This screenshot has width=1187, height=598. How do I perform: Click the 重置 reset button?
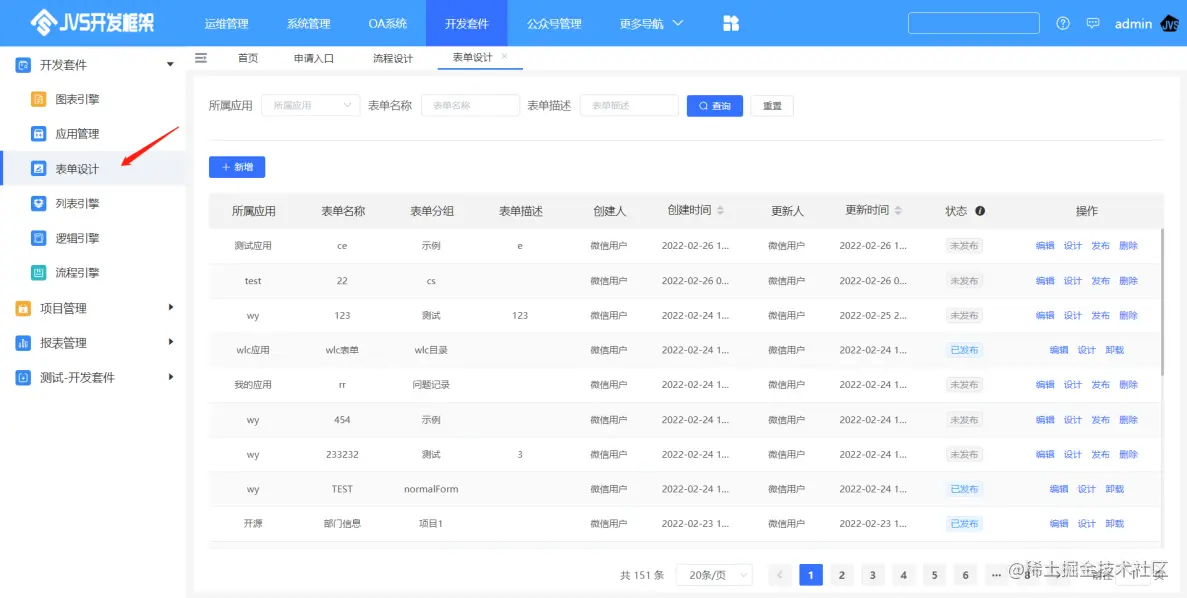(772, 106)
